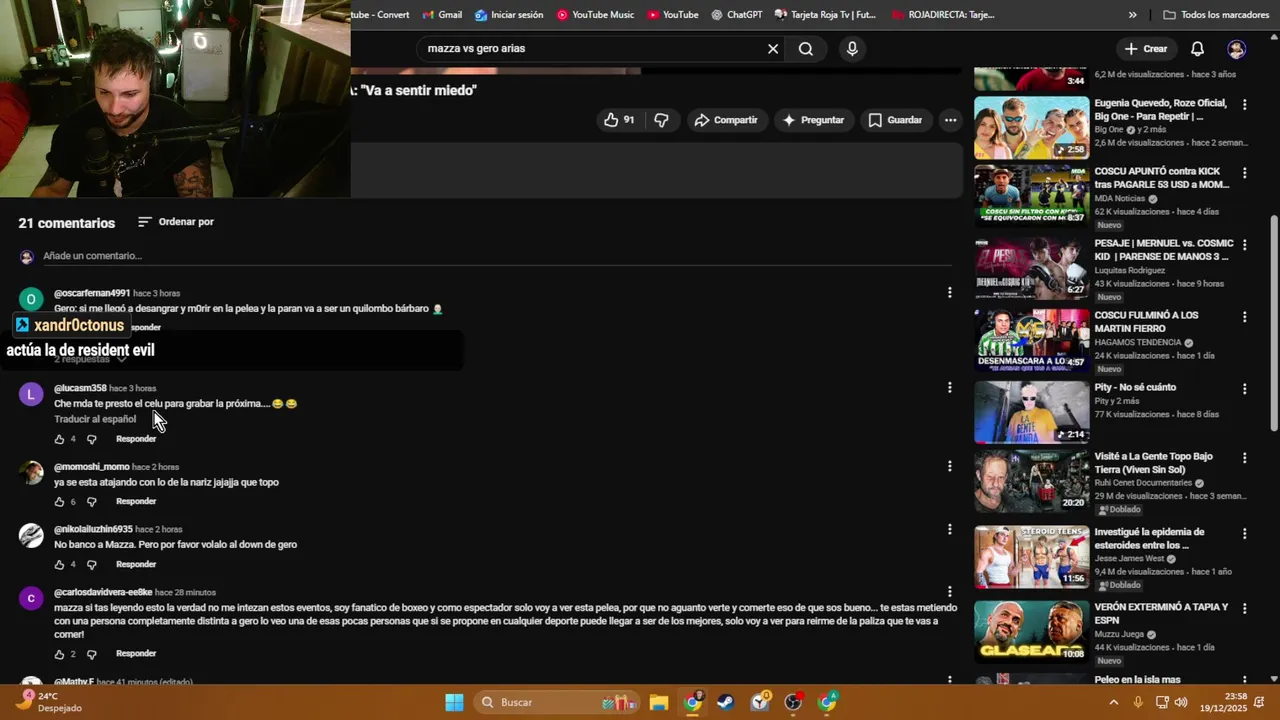
Task: Reply to the lucasm358 comment
Action: [136, 439]
